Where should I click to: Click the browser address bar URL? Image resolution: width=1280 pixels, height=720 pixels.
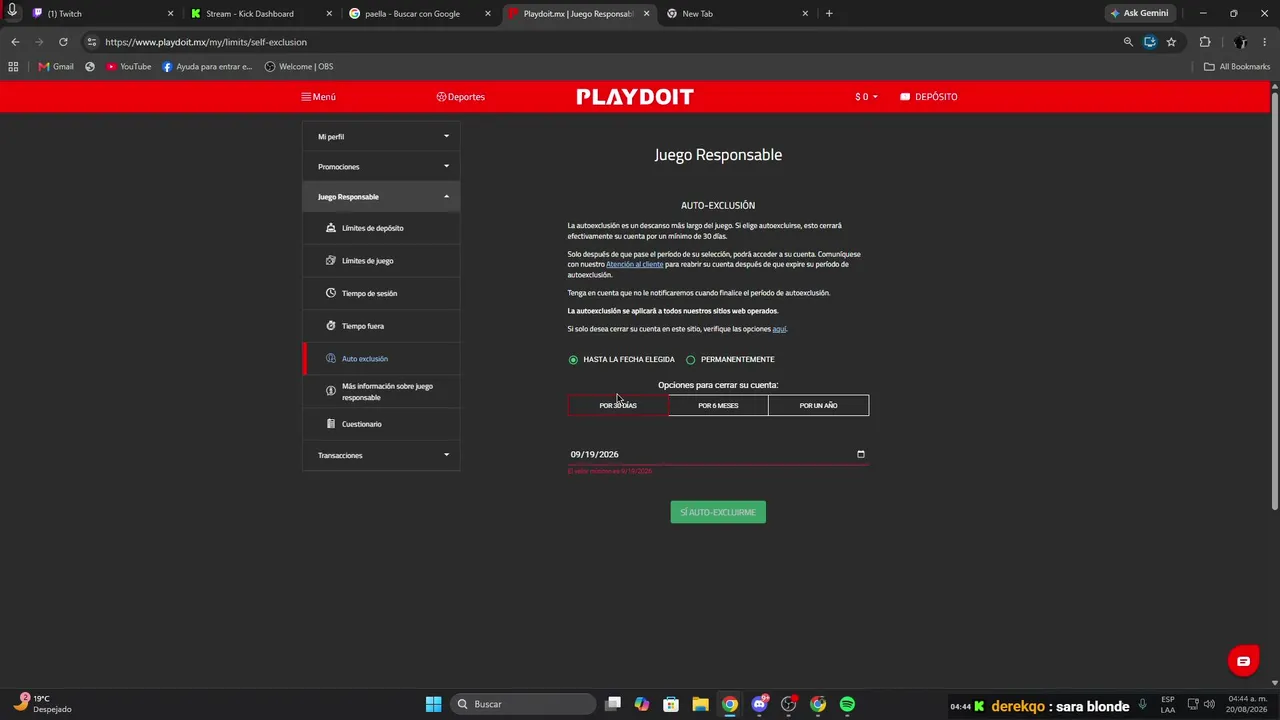[x=206, y=42]
